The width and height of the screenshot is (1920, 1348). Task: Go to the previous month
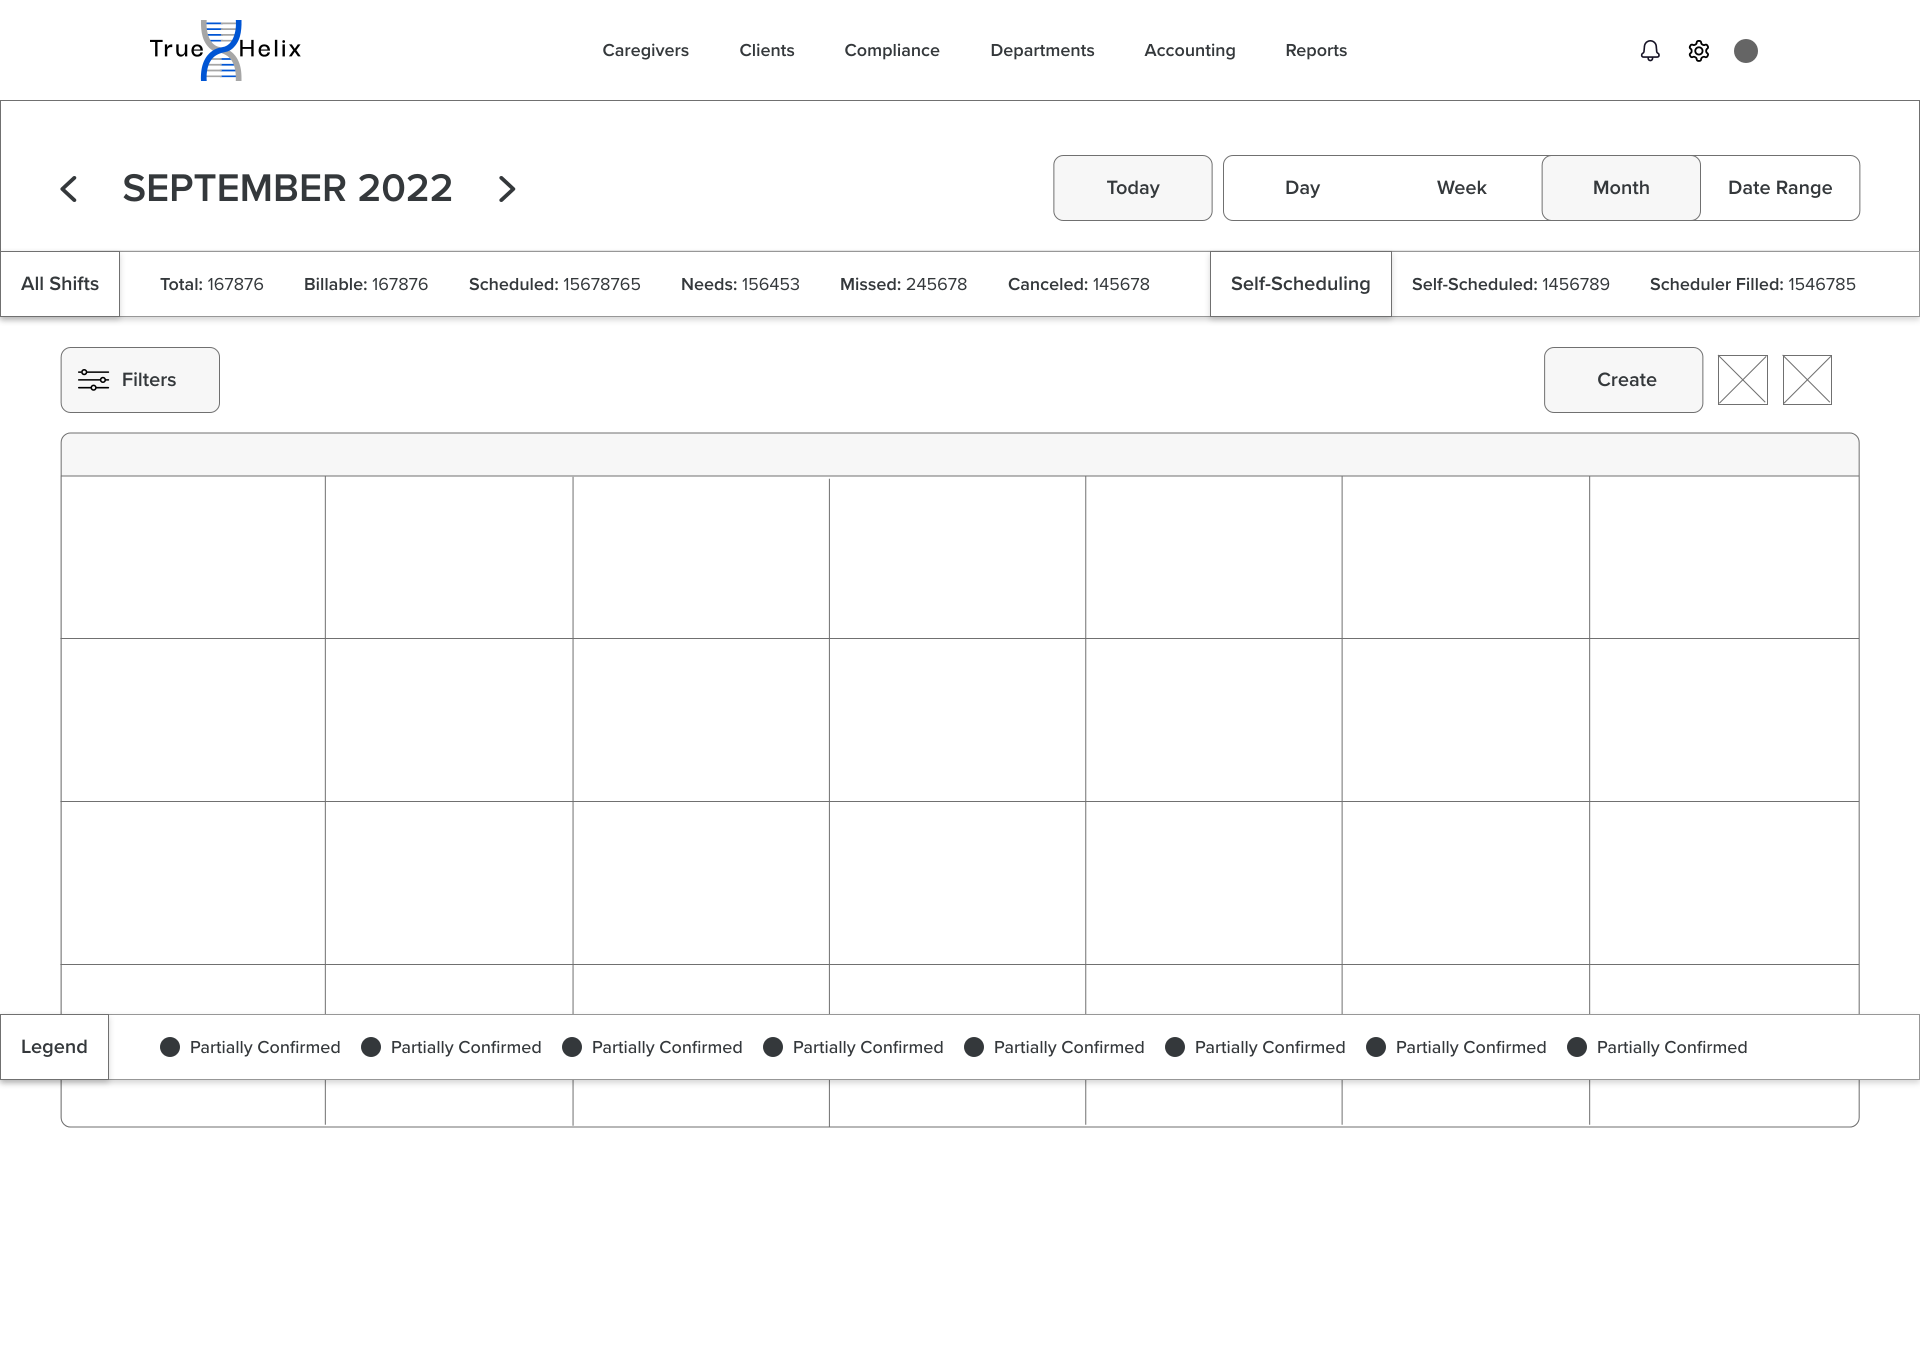pyautogui.click(x=69, y=188)
